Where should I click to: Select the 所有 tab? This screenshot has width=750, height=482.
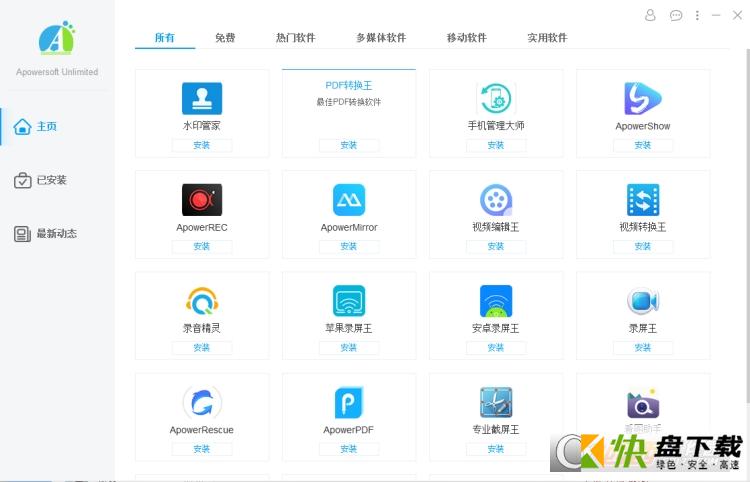[x=165, y=38]
